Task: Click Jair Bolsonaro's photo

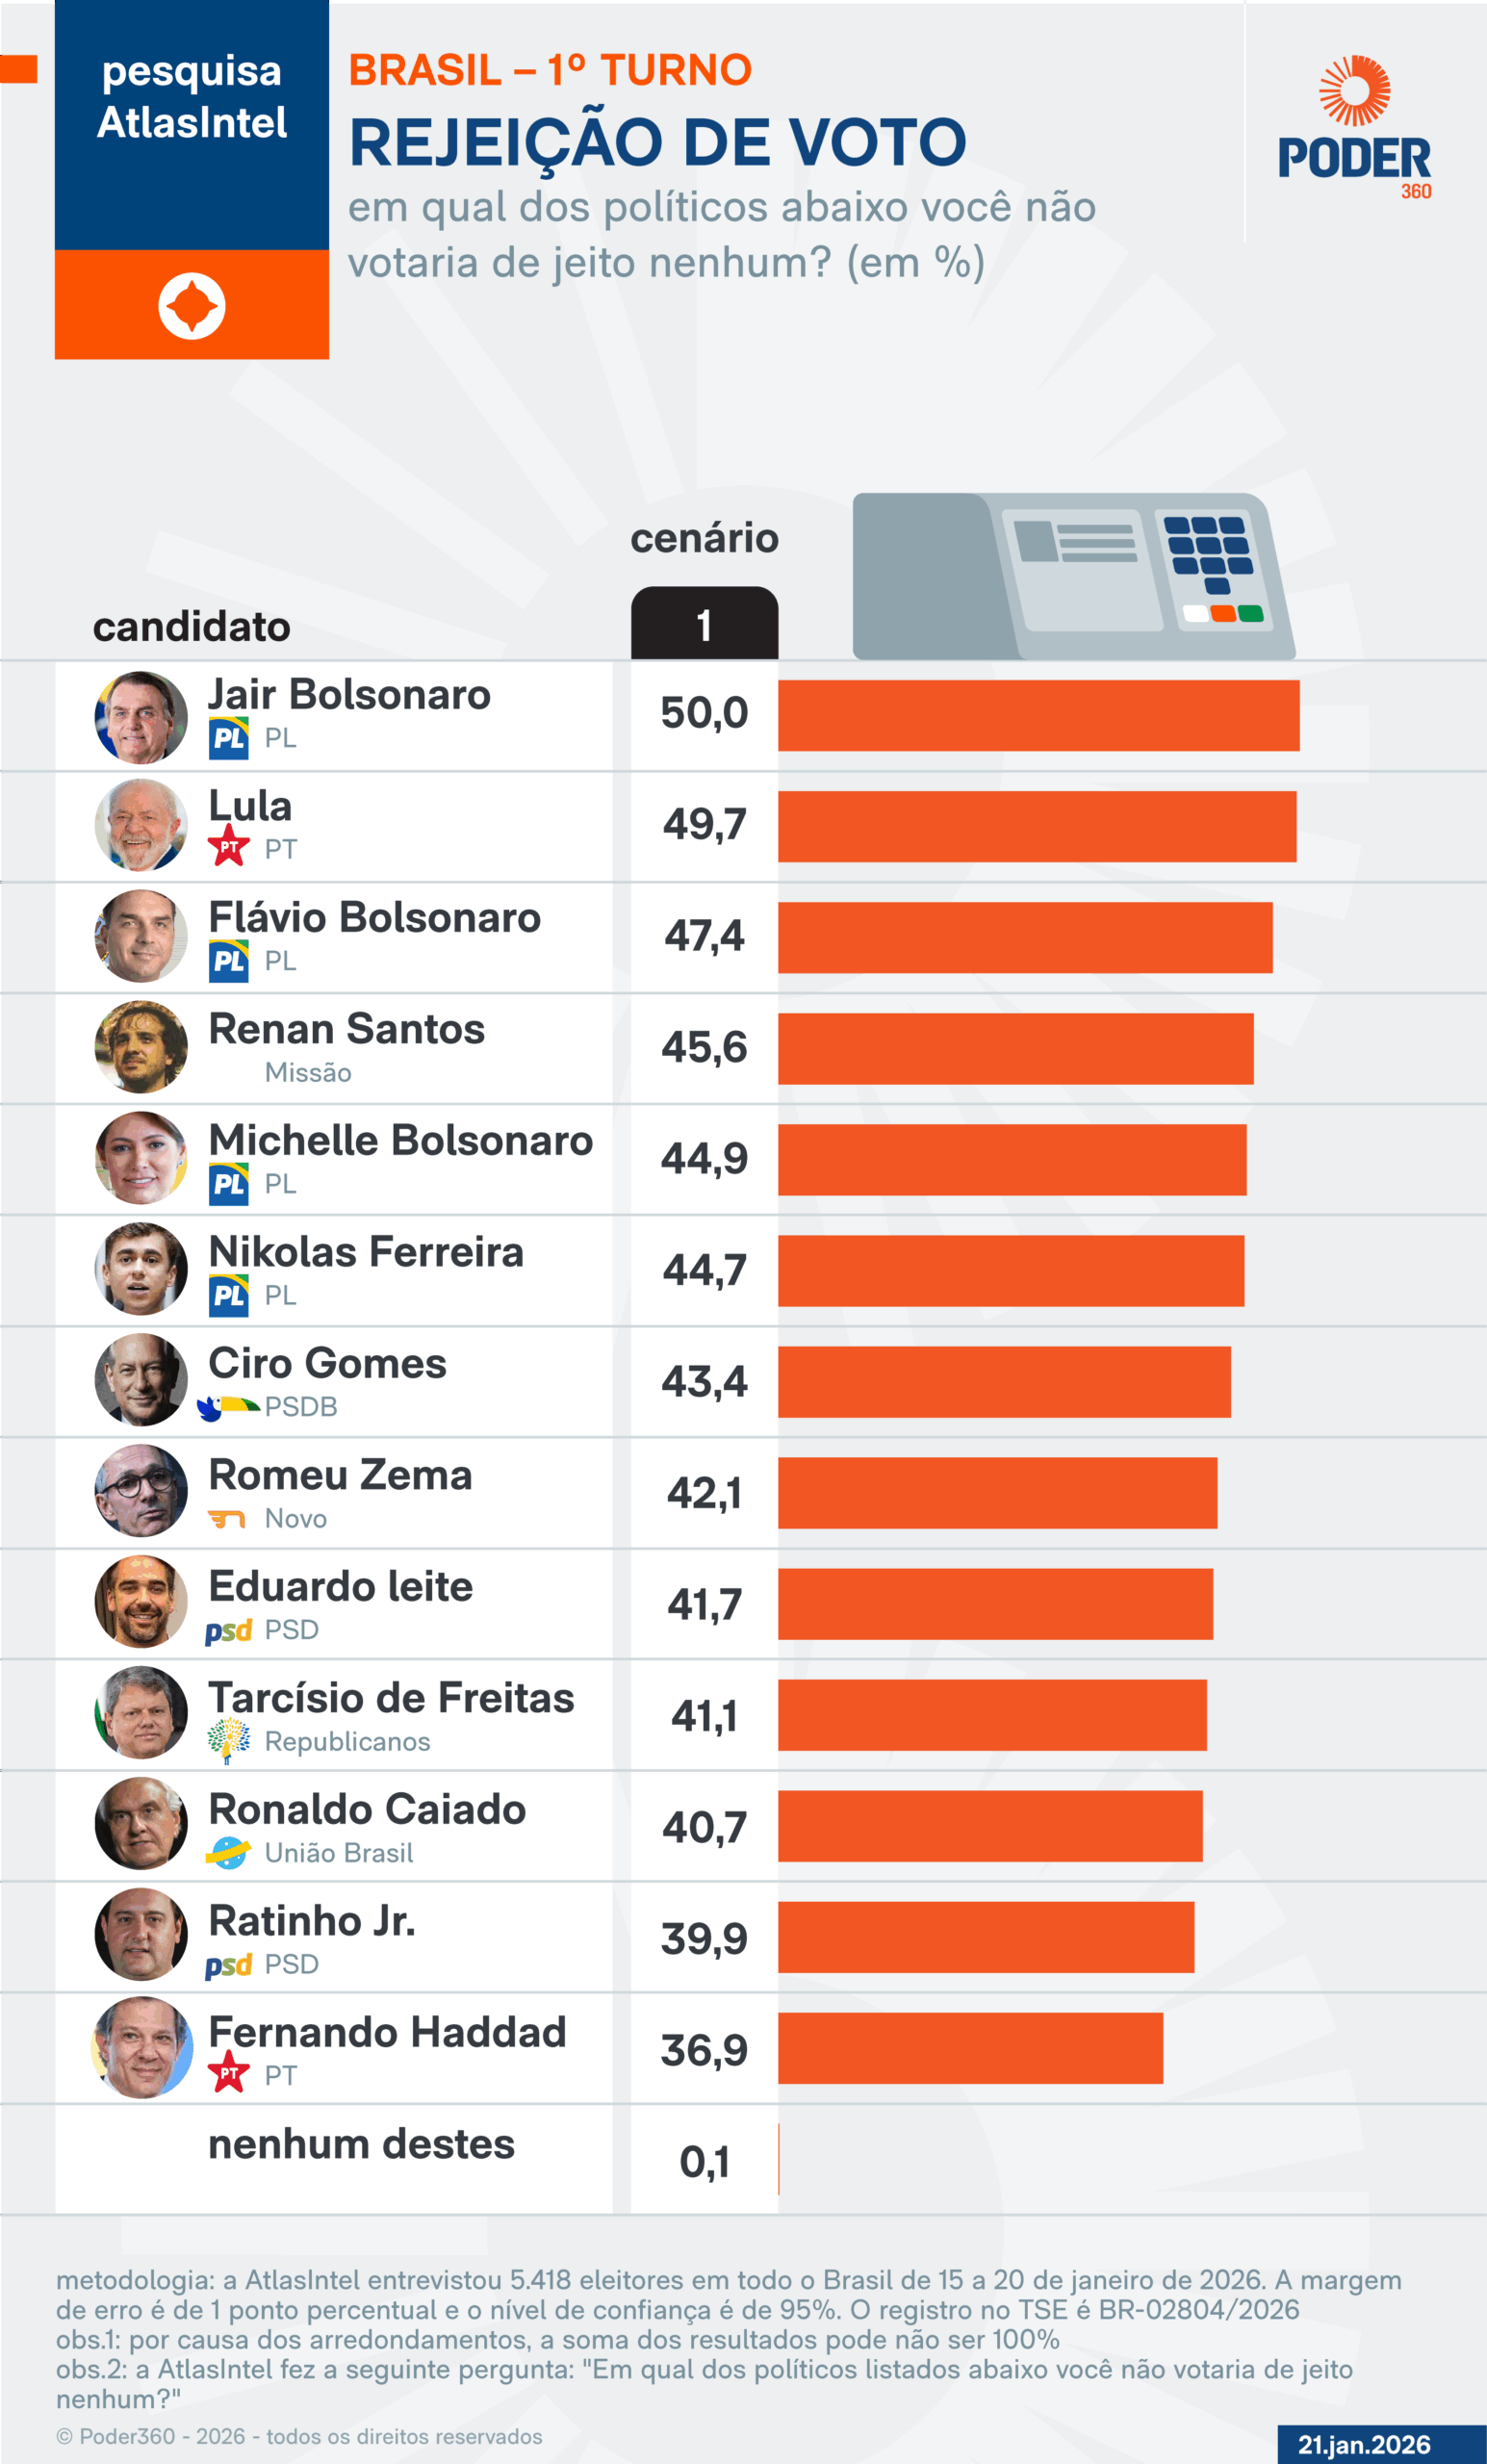Action: (141, 717)
